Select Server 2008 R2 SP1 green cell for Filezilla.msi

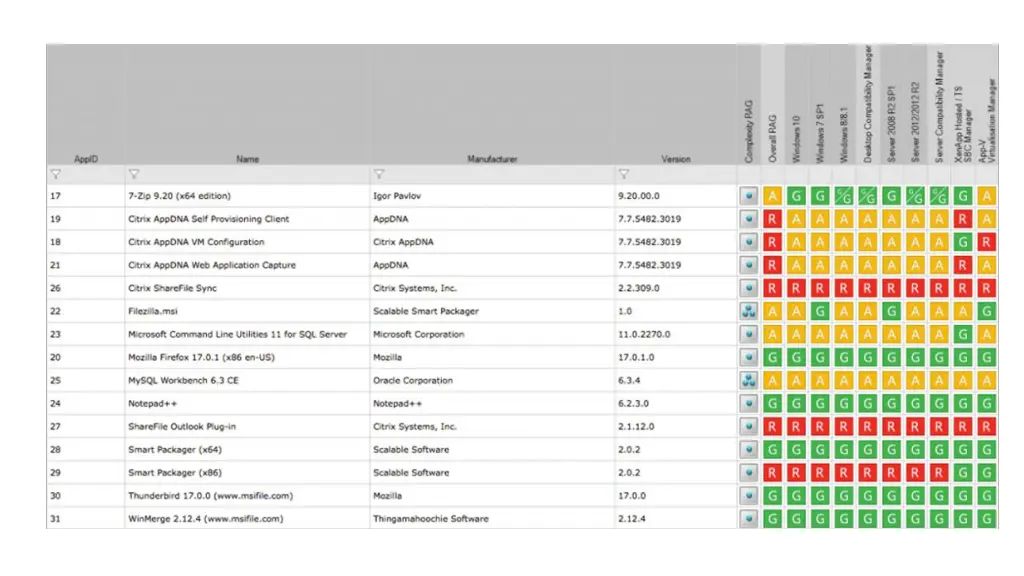[x=891, y=311]
